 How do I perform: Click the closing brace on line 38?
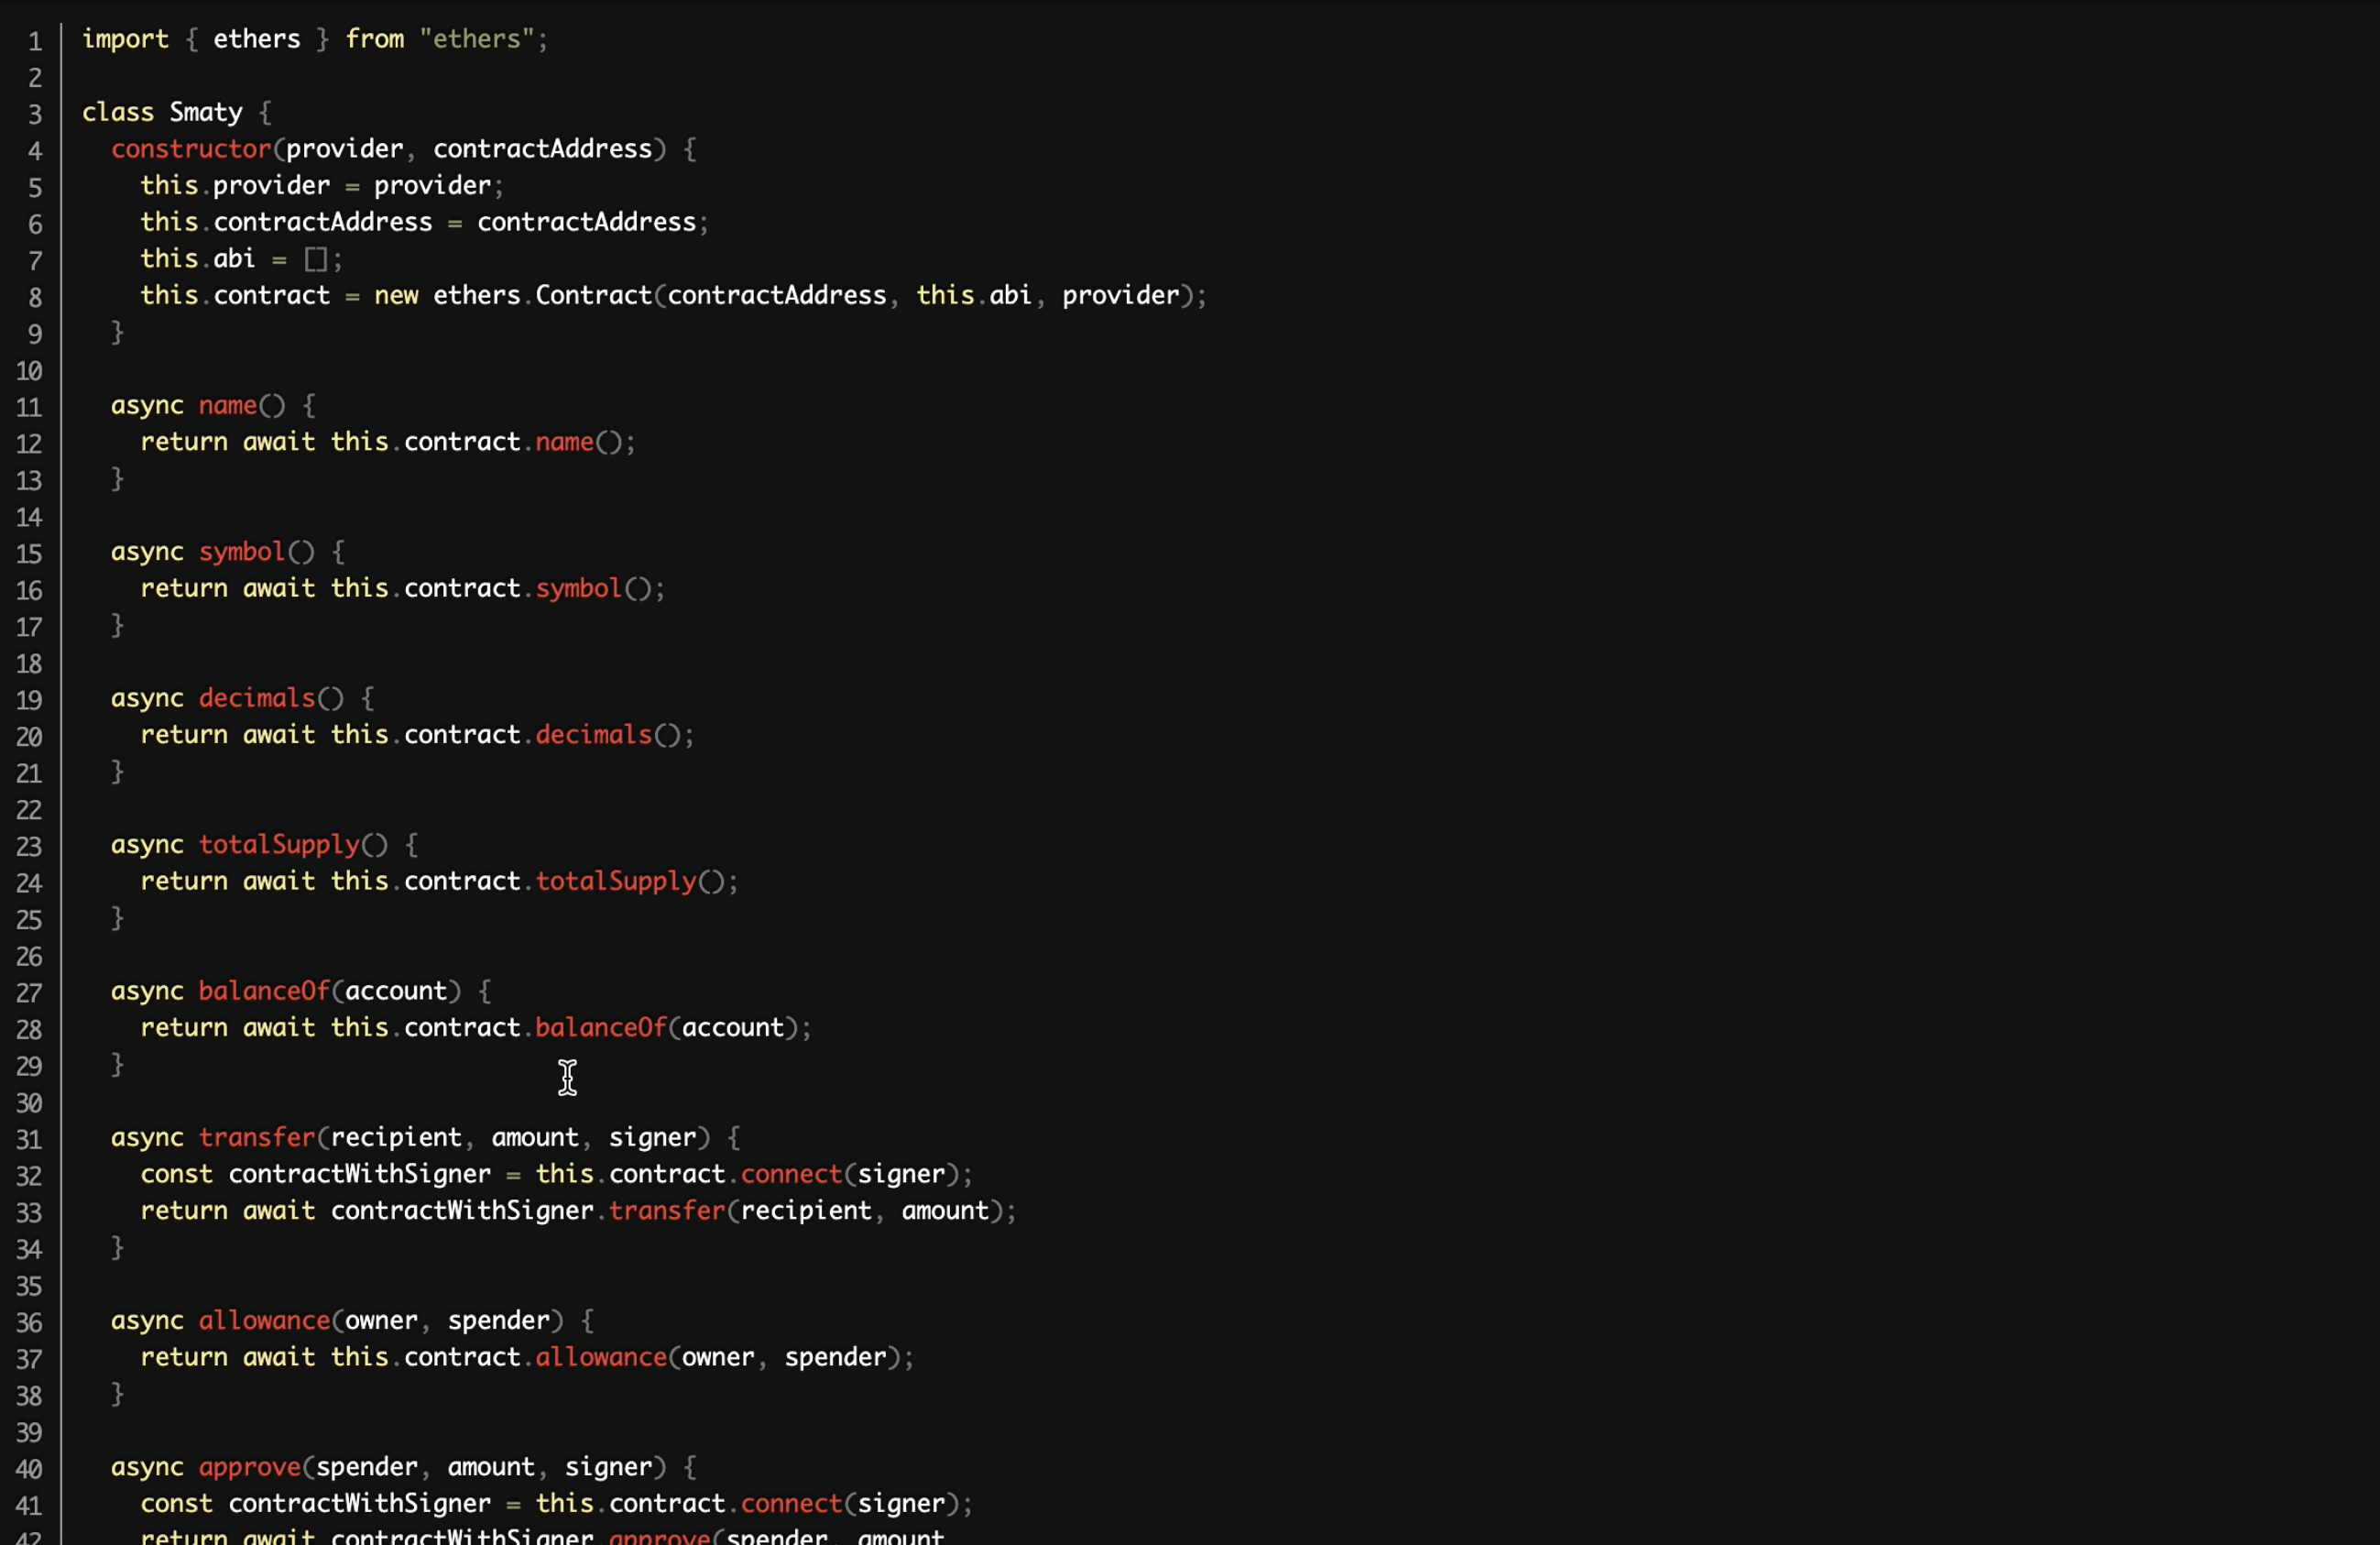click(x=118, y=1394)
